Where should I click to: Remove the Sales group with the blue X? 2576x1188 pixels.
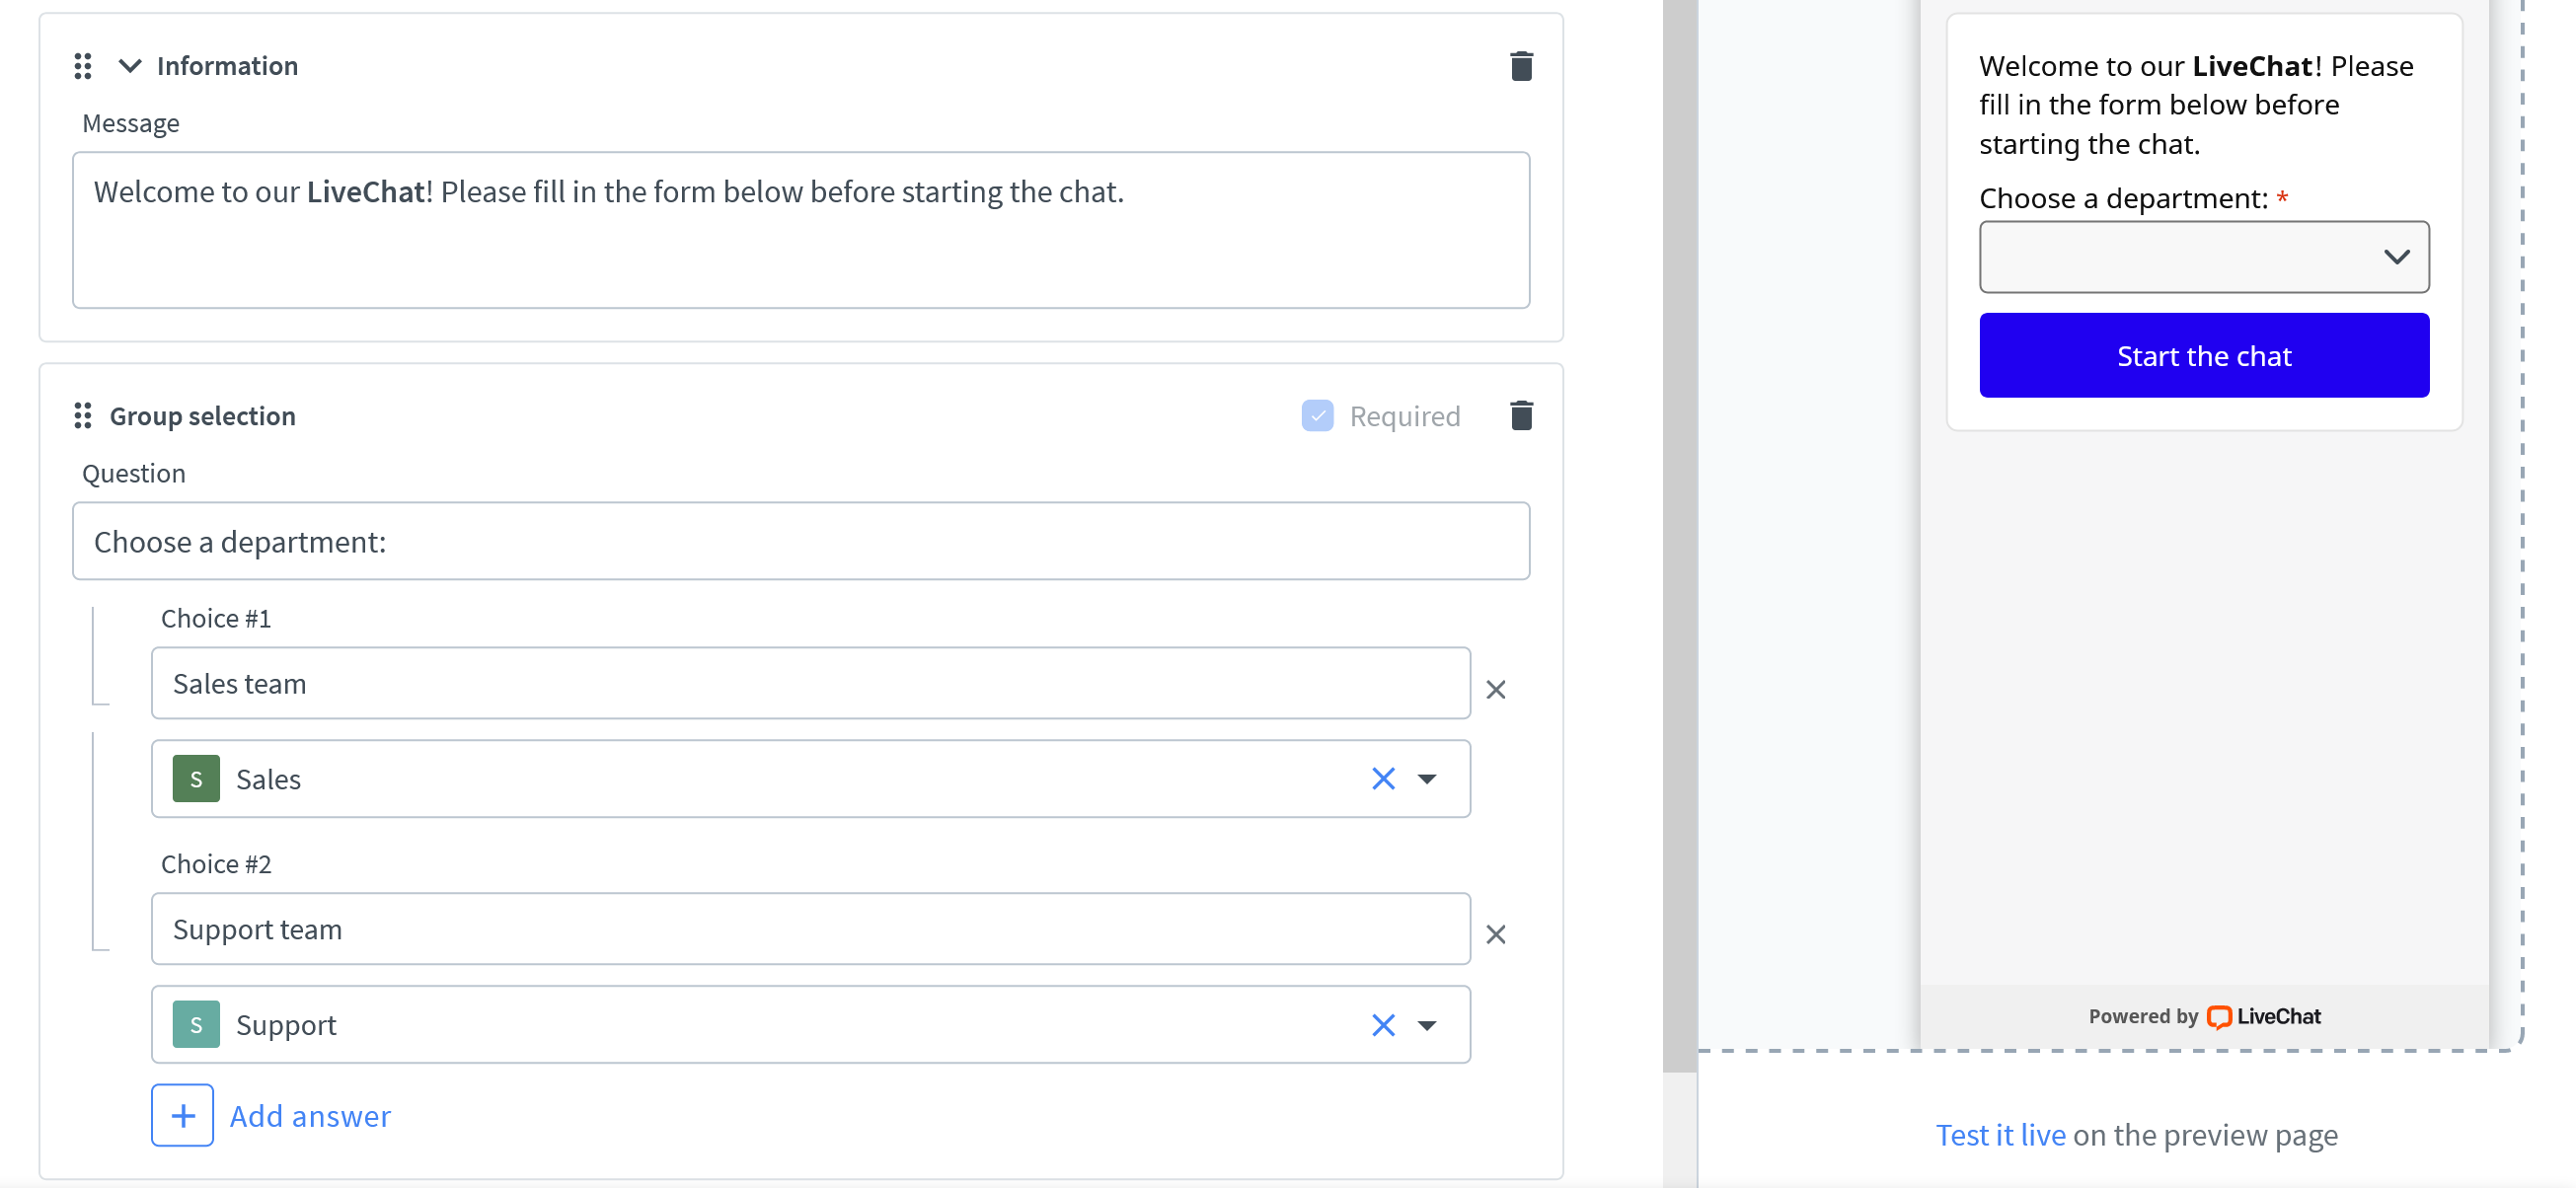pyautogui.click(x=1383, y=778)
